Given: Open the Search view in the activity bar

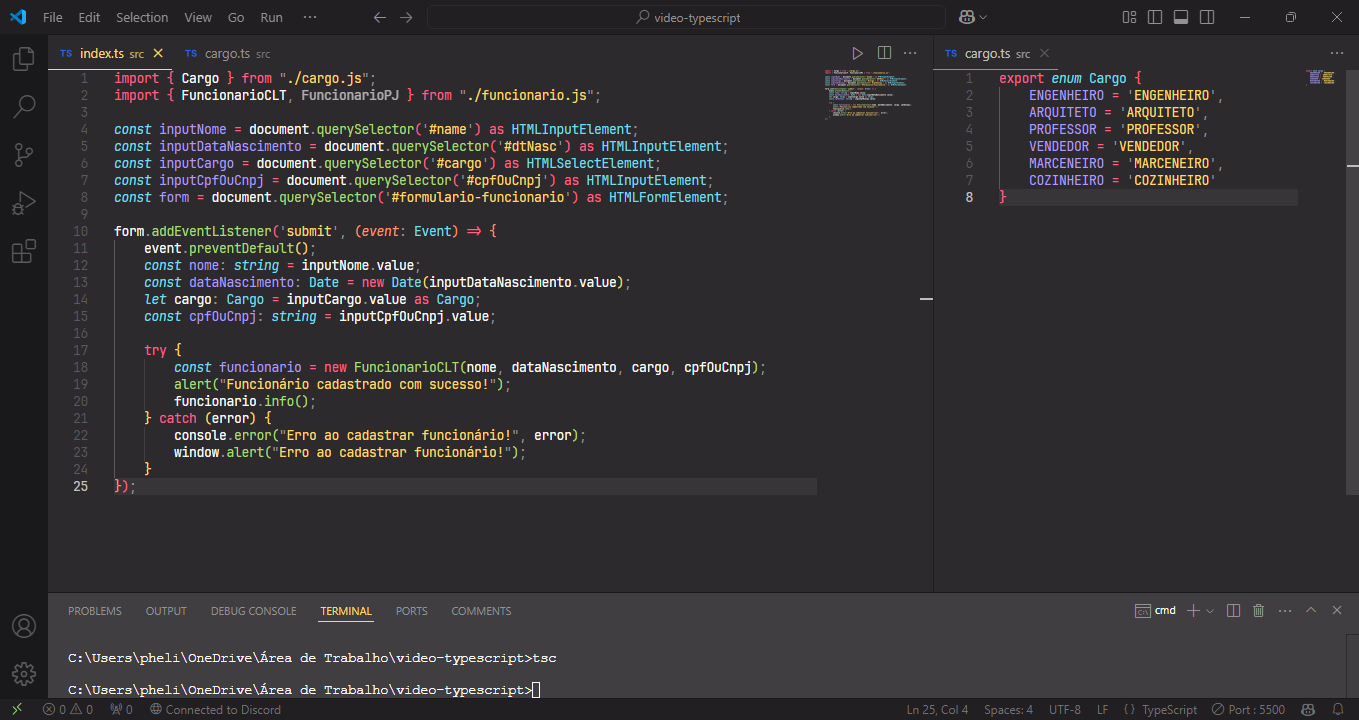Looking at the screenshot, I should [x=23, y=106].
